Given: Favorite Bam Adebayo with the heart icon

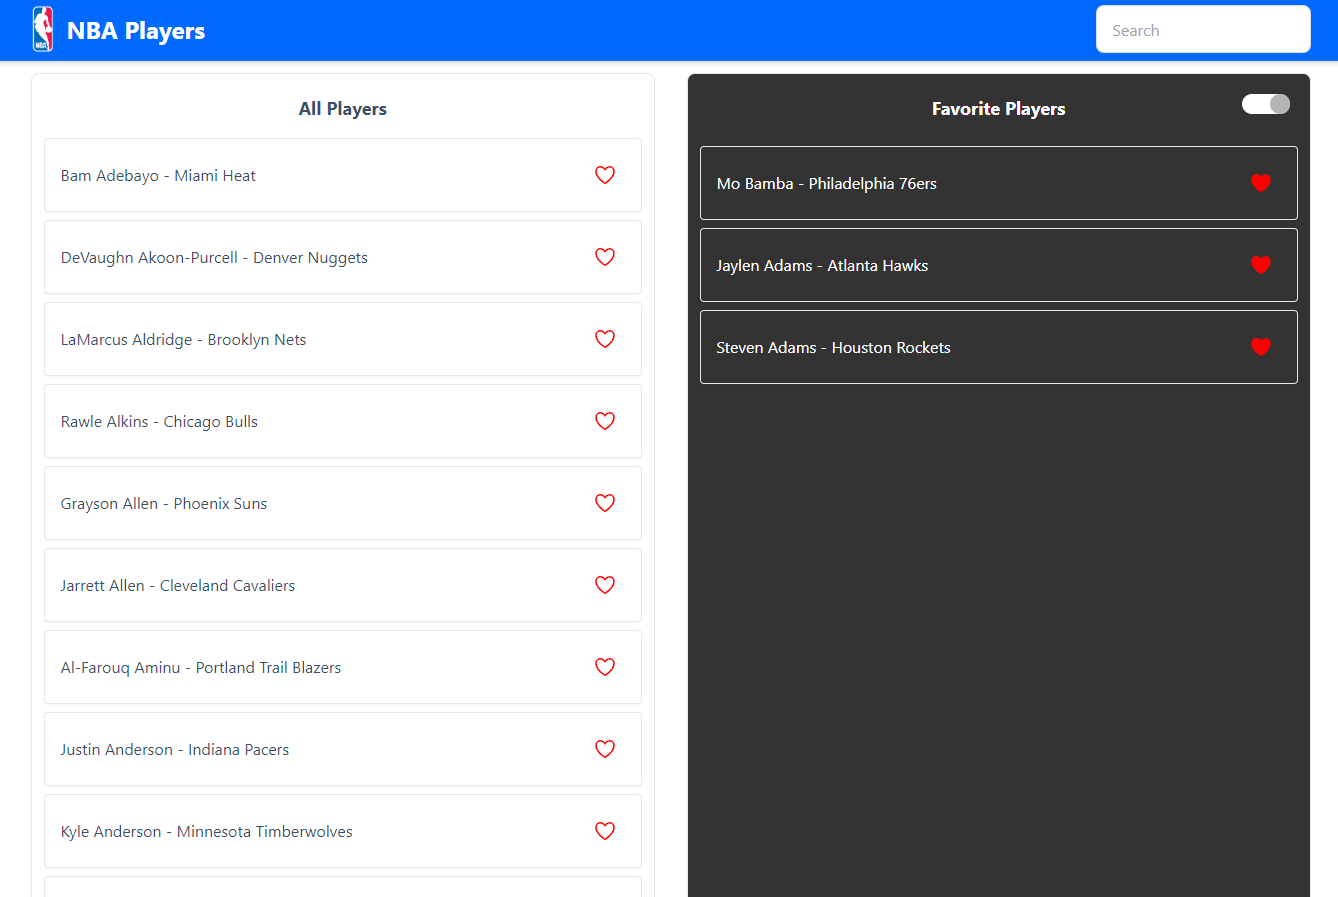Looking at the screenshot, I should [605, 175].
